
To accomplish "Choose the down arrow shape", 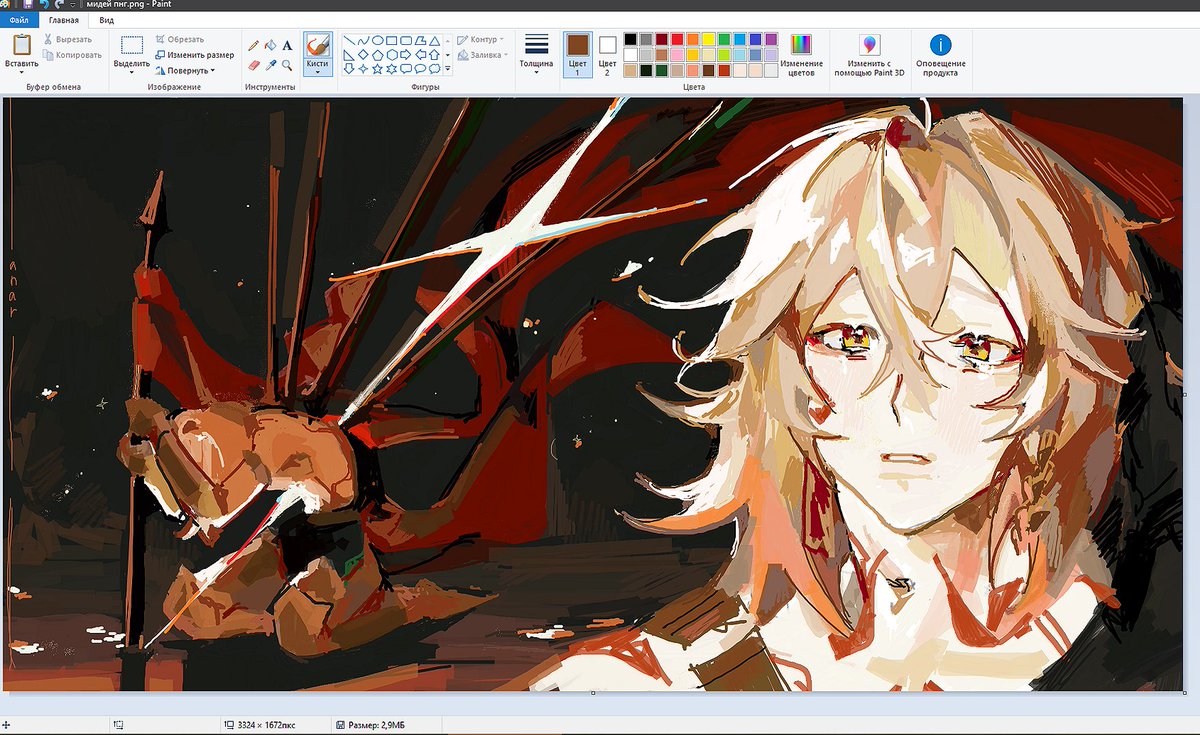I will point(349,68).
